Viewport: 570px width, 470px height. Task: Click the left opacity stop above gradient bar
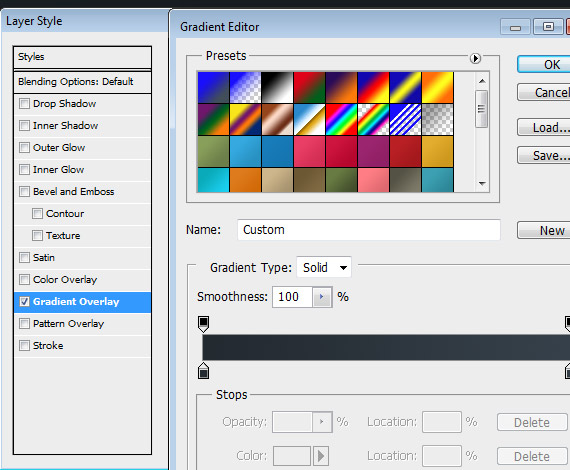coord(204,324)
